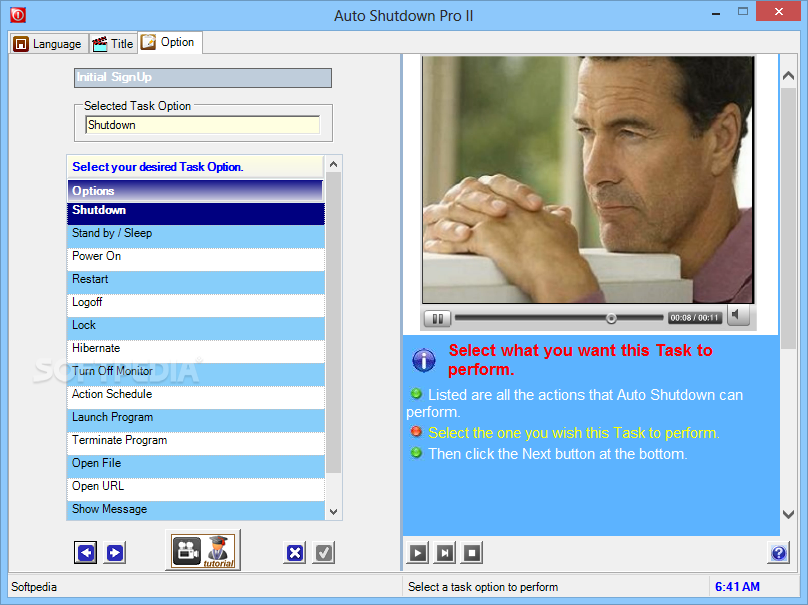Click task list scroll down arrow

333,512
